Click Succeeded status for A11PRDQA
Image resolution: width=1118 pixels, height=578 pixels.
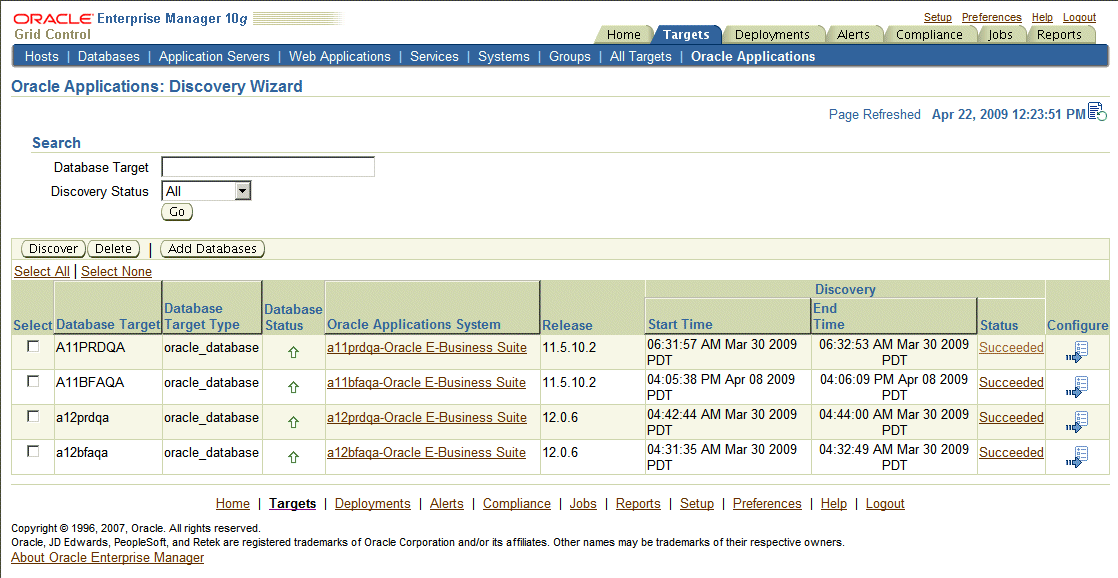click(x=1011, y=348)
